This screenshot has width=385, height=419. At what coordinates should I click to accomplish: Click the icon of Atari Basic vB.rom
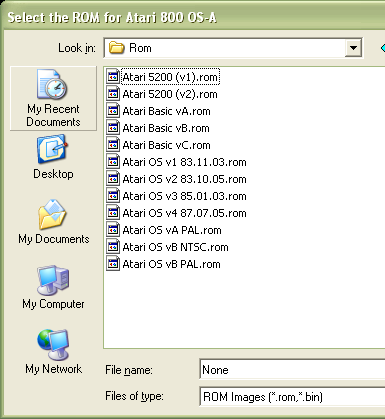point(113,128)
